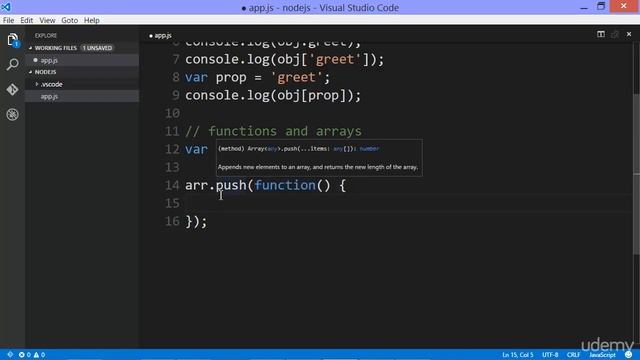Open the Help menu
Image resolution: width=640 pixels, height=360 pixels.
[91, 20]
